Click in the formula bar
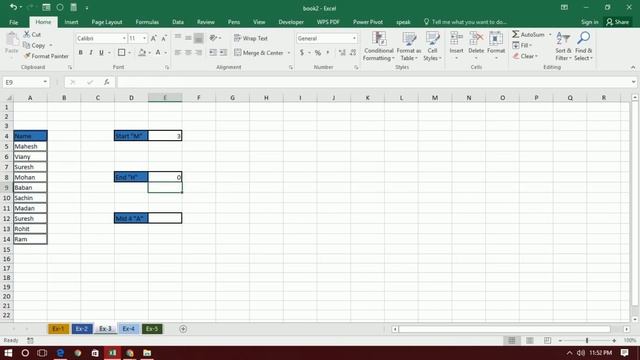 pyautogui.click(x=373, y=82)
